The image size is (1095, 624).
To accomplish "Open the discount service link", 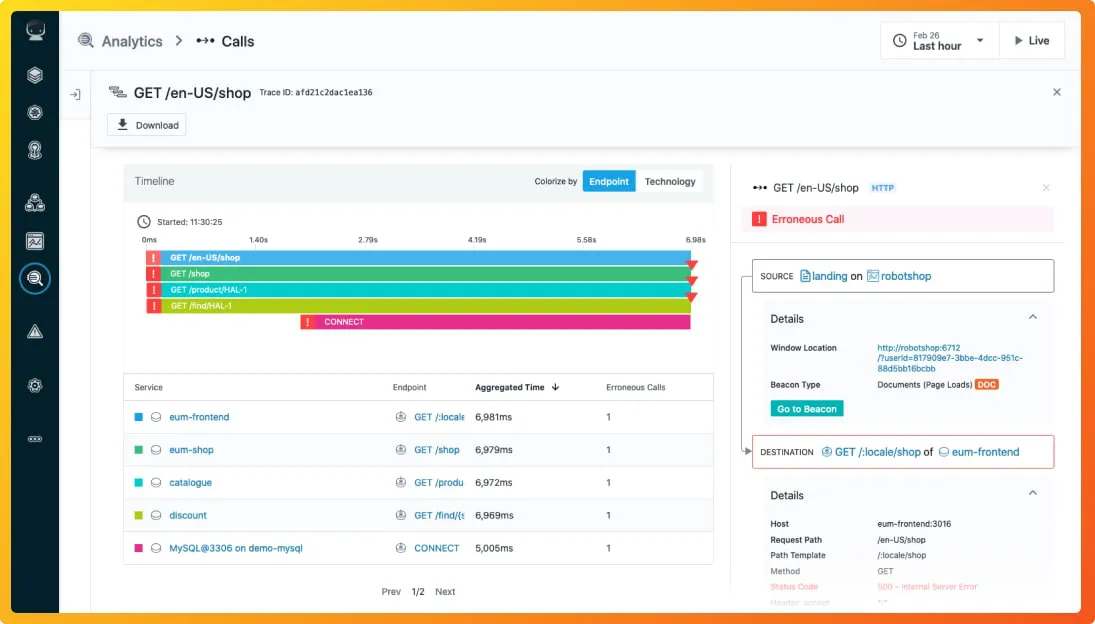I will click(x=188, y=515).
